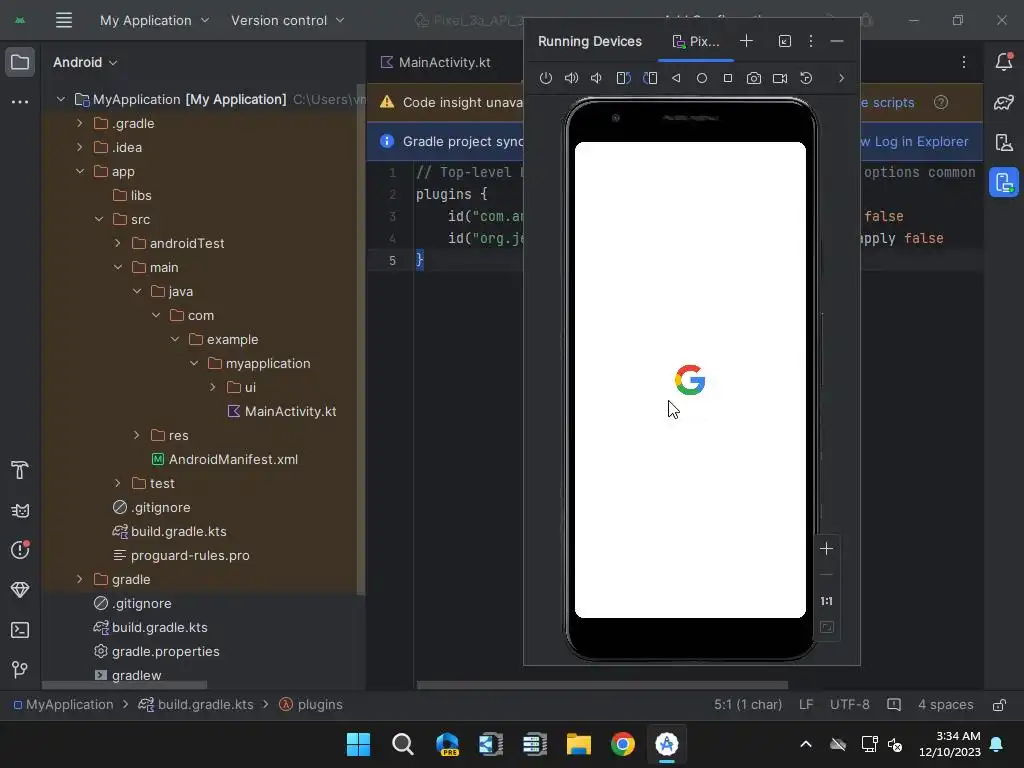
Task: Collapse the app module folder
Action: click(x=80, y=172)
